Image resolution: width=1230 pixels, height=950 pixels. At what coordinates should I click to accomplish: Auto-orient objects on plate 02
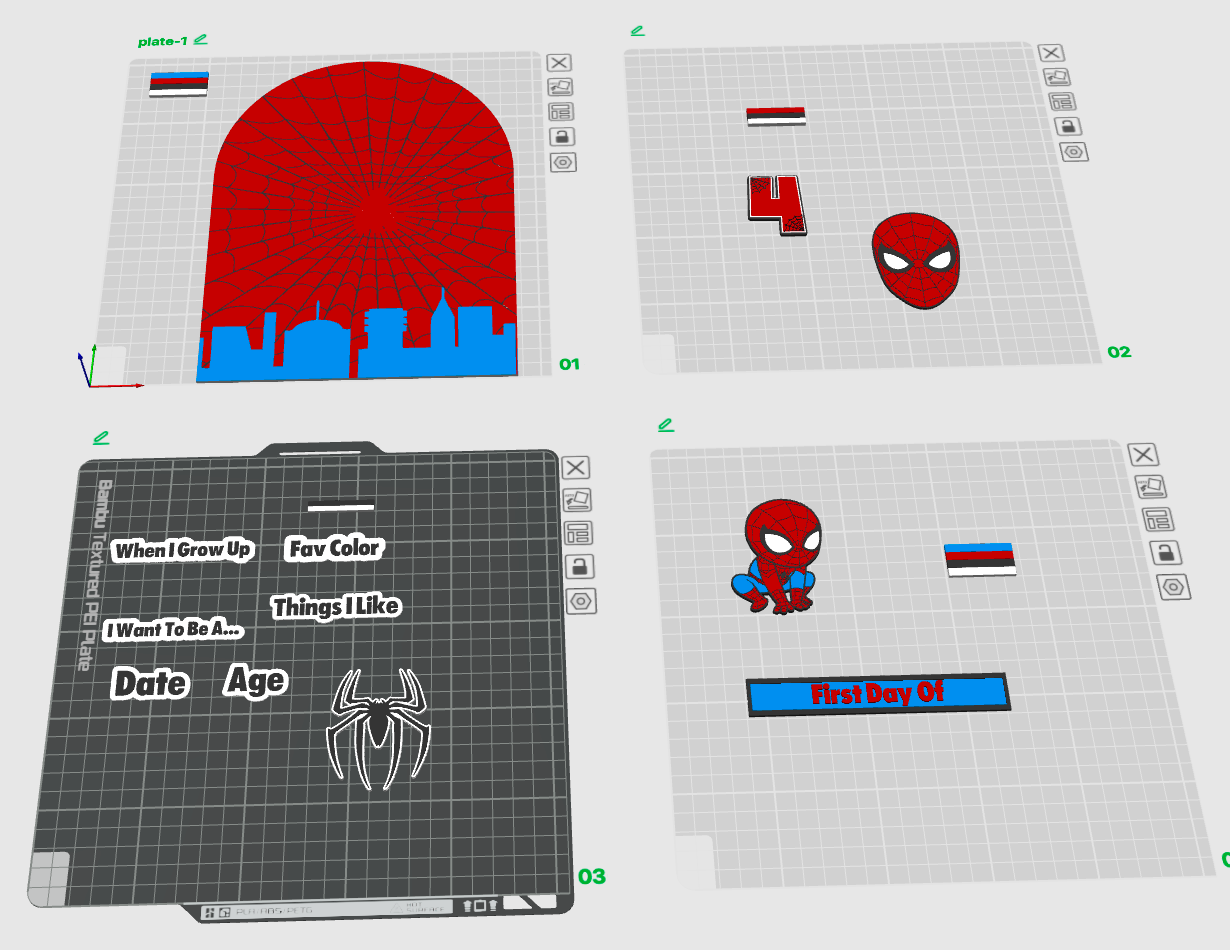[x=1055, y=77]
